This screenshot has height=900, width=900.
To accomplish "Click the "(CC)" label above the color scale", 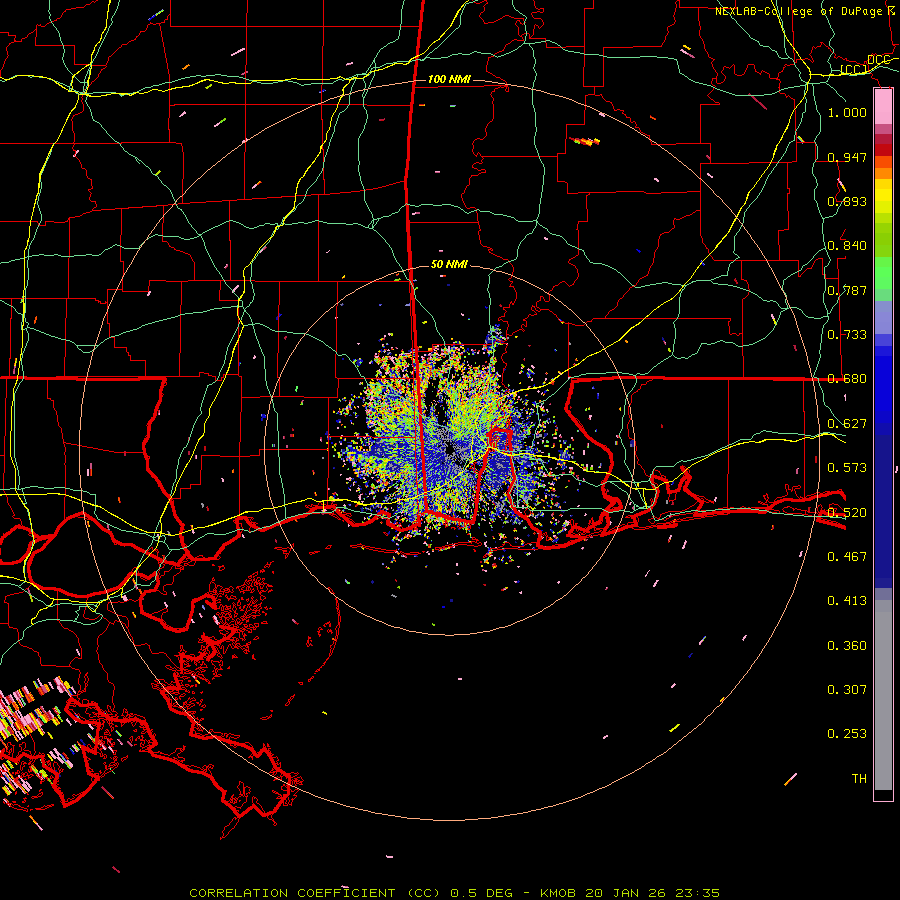I will click(854, 70).
